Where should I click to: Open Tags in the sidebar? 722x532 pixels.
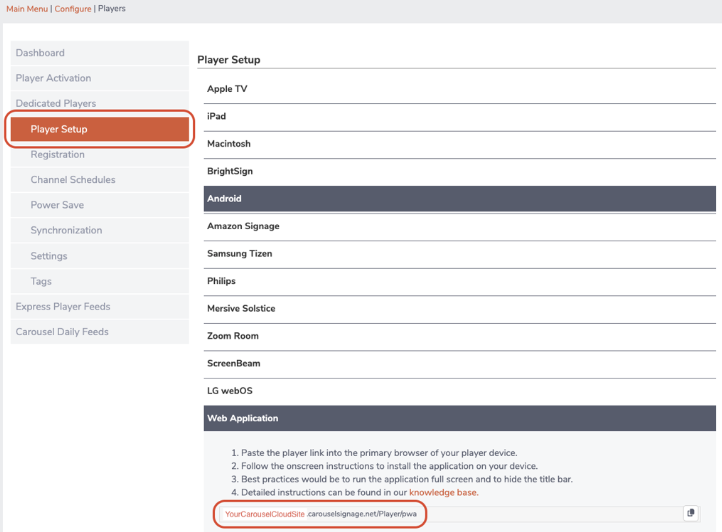[x=99, y=281]
